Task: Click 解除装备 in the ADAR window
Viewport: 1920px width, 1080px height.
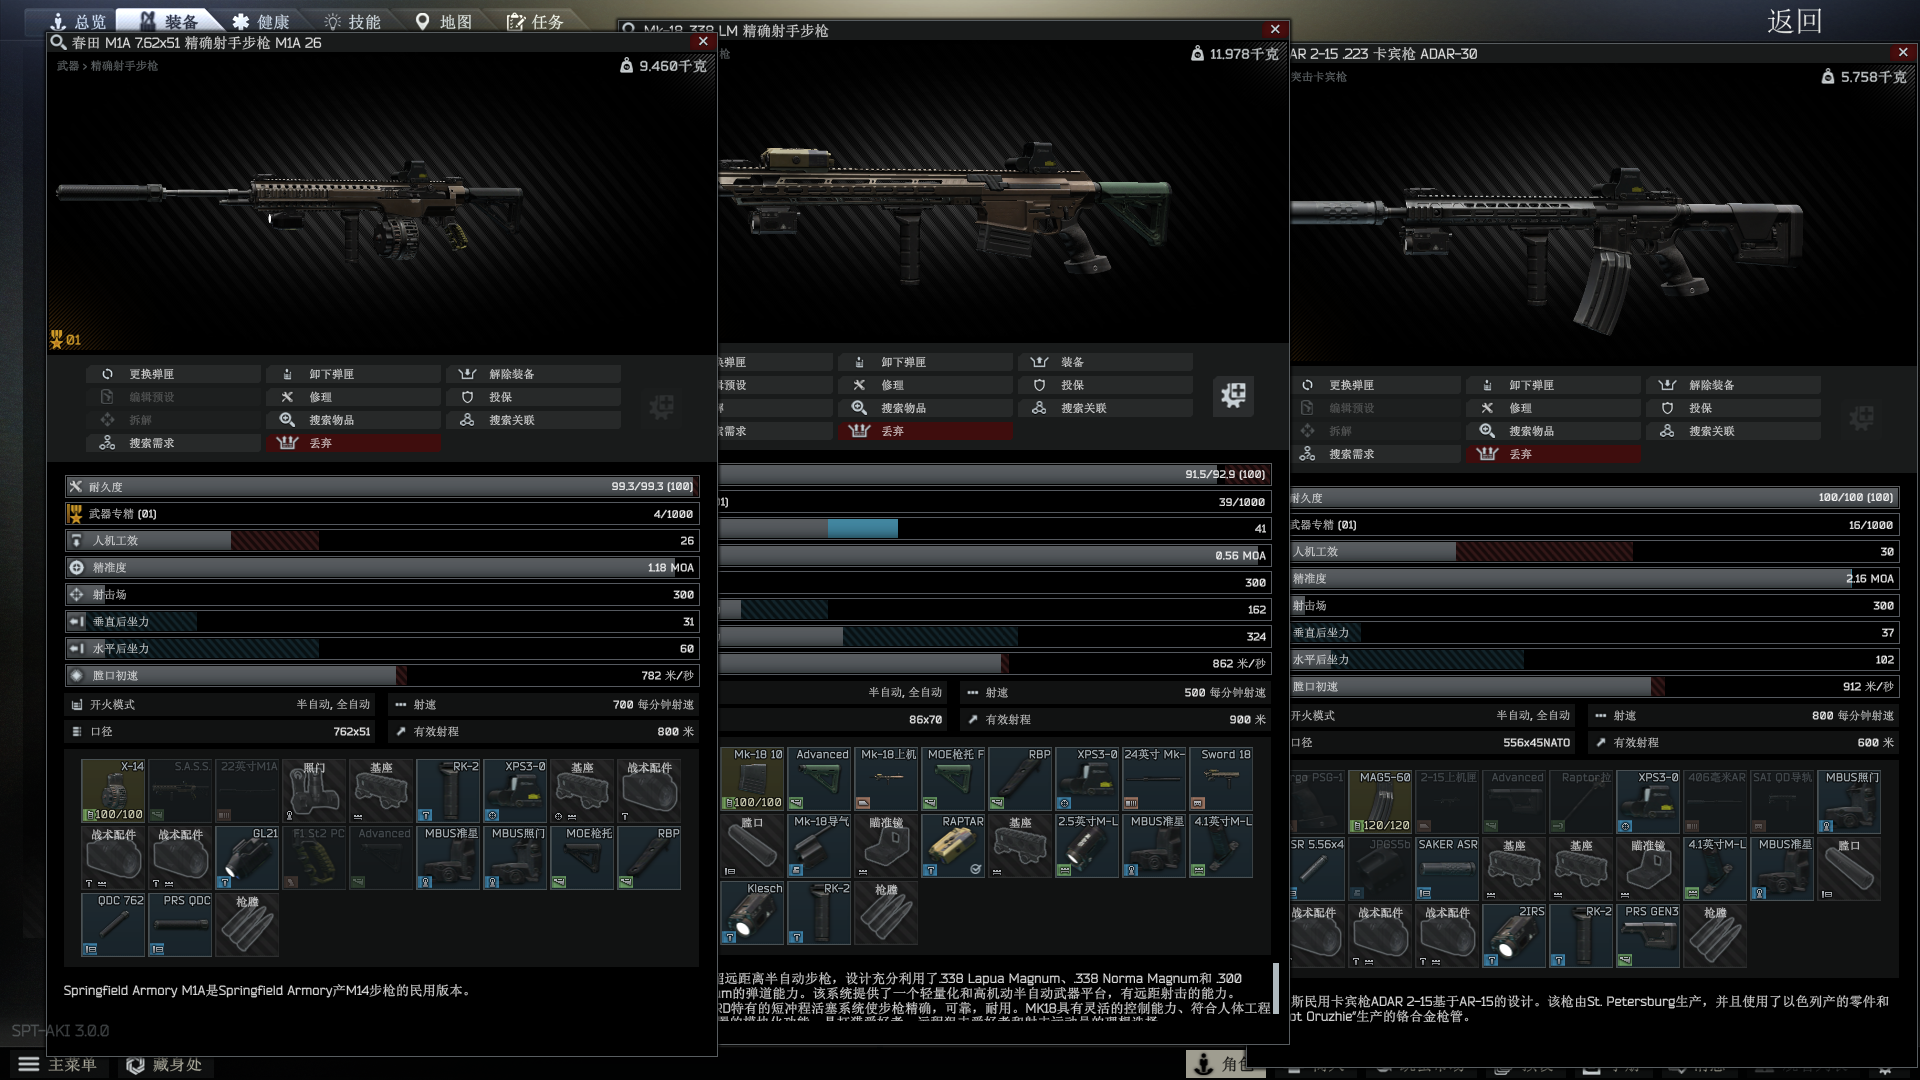Action: (1734, 385)
